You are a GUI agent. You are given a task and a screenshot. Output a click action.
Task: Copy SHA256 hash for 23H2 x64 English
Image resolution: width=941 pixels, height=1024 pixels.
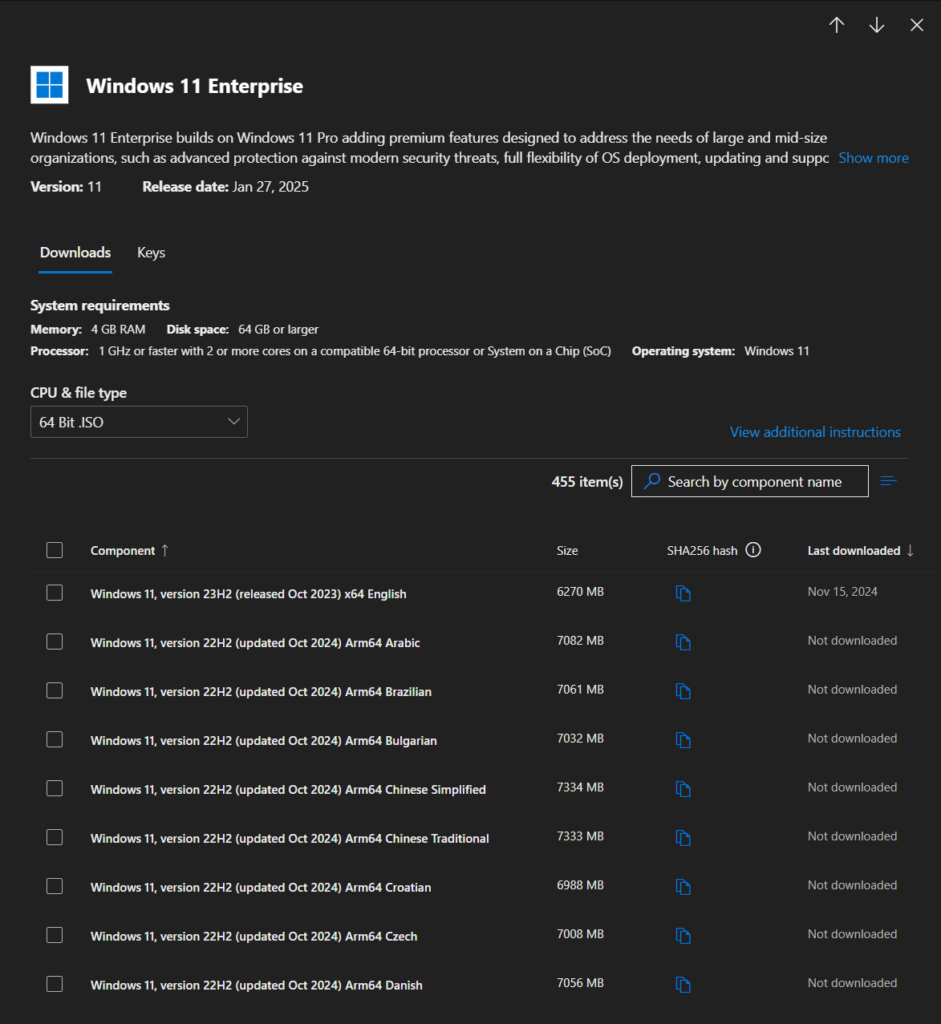[x=683, y=593]
